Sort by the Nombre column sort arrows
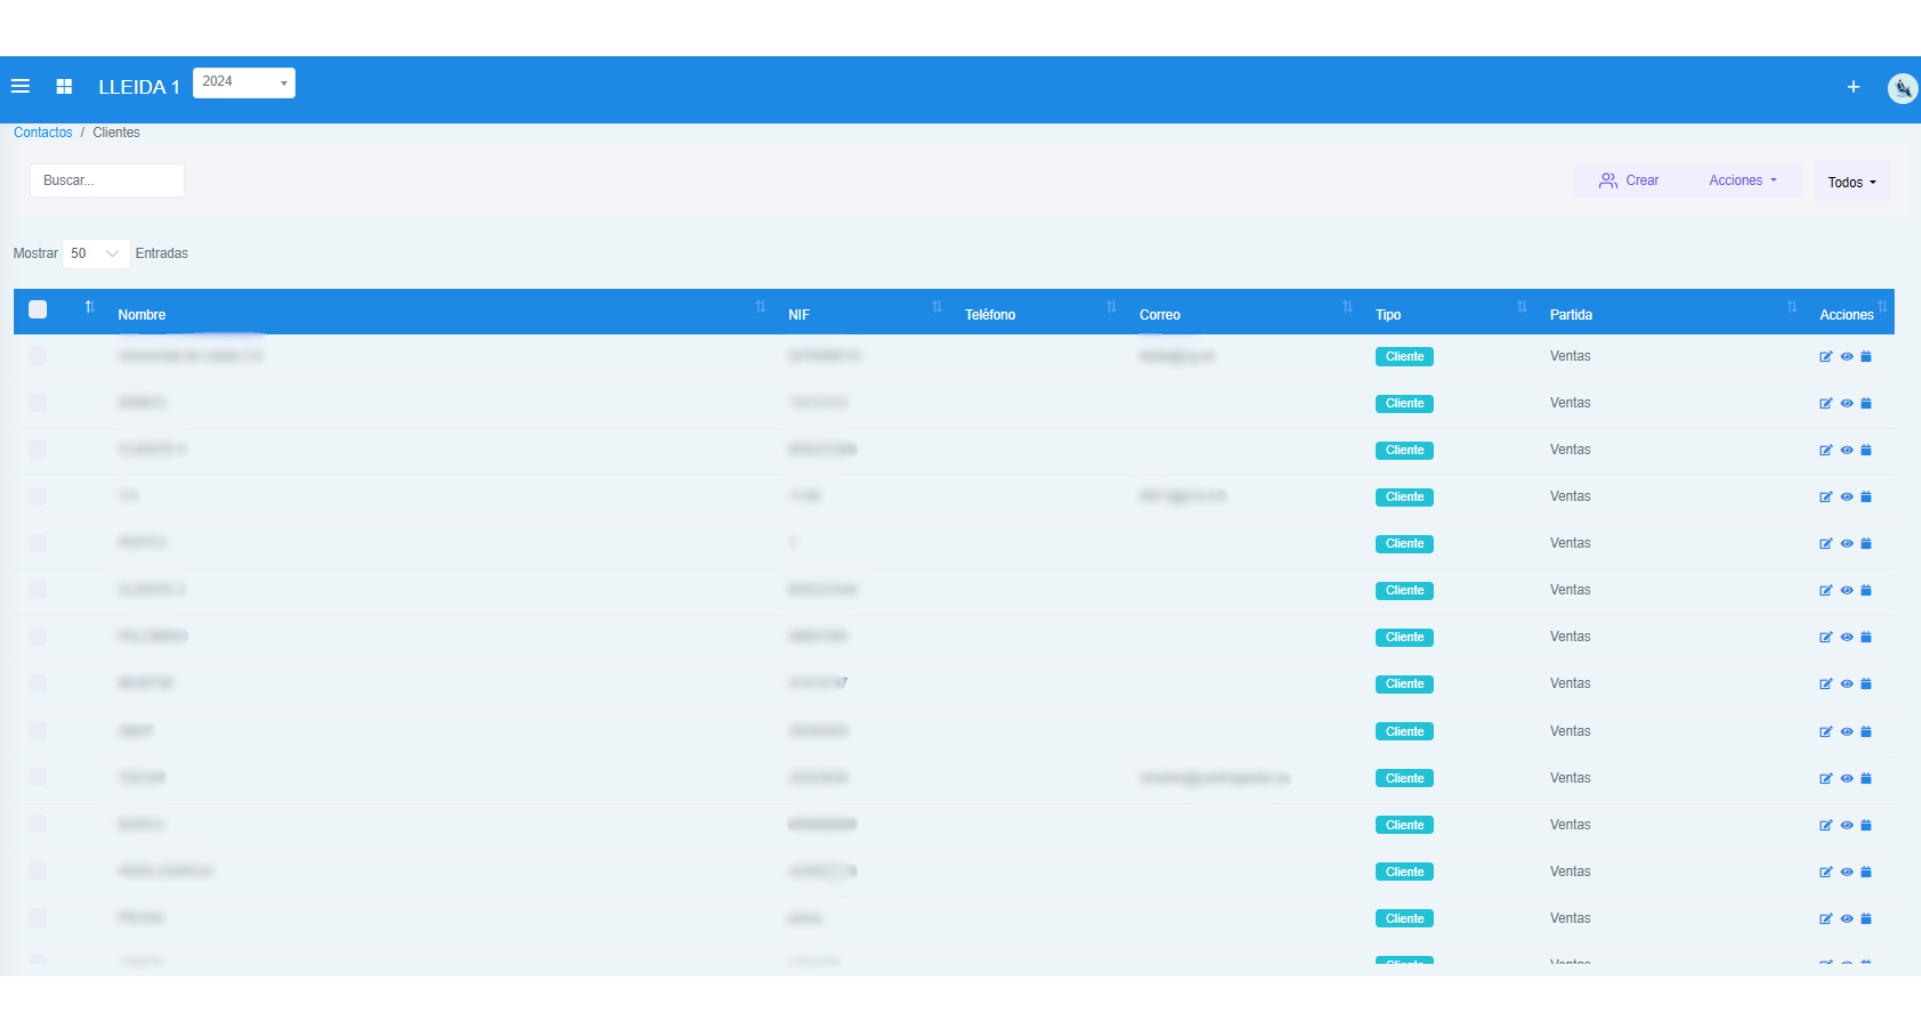 tap(760, 307)
